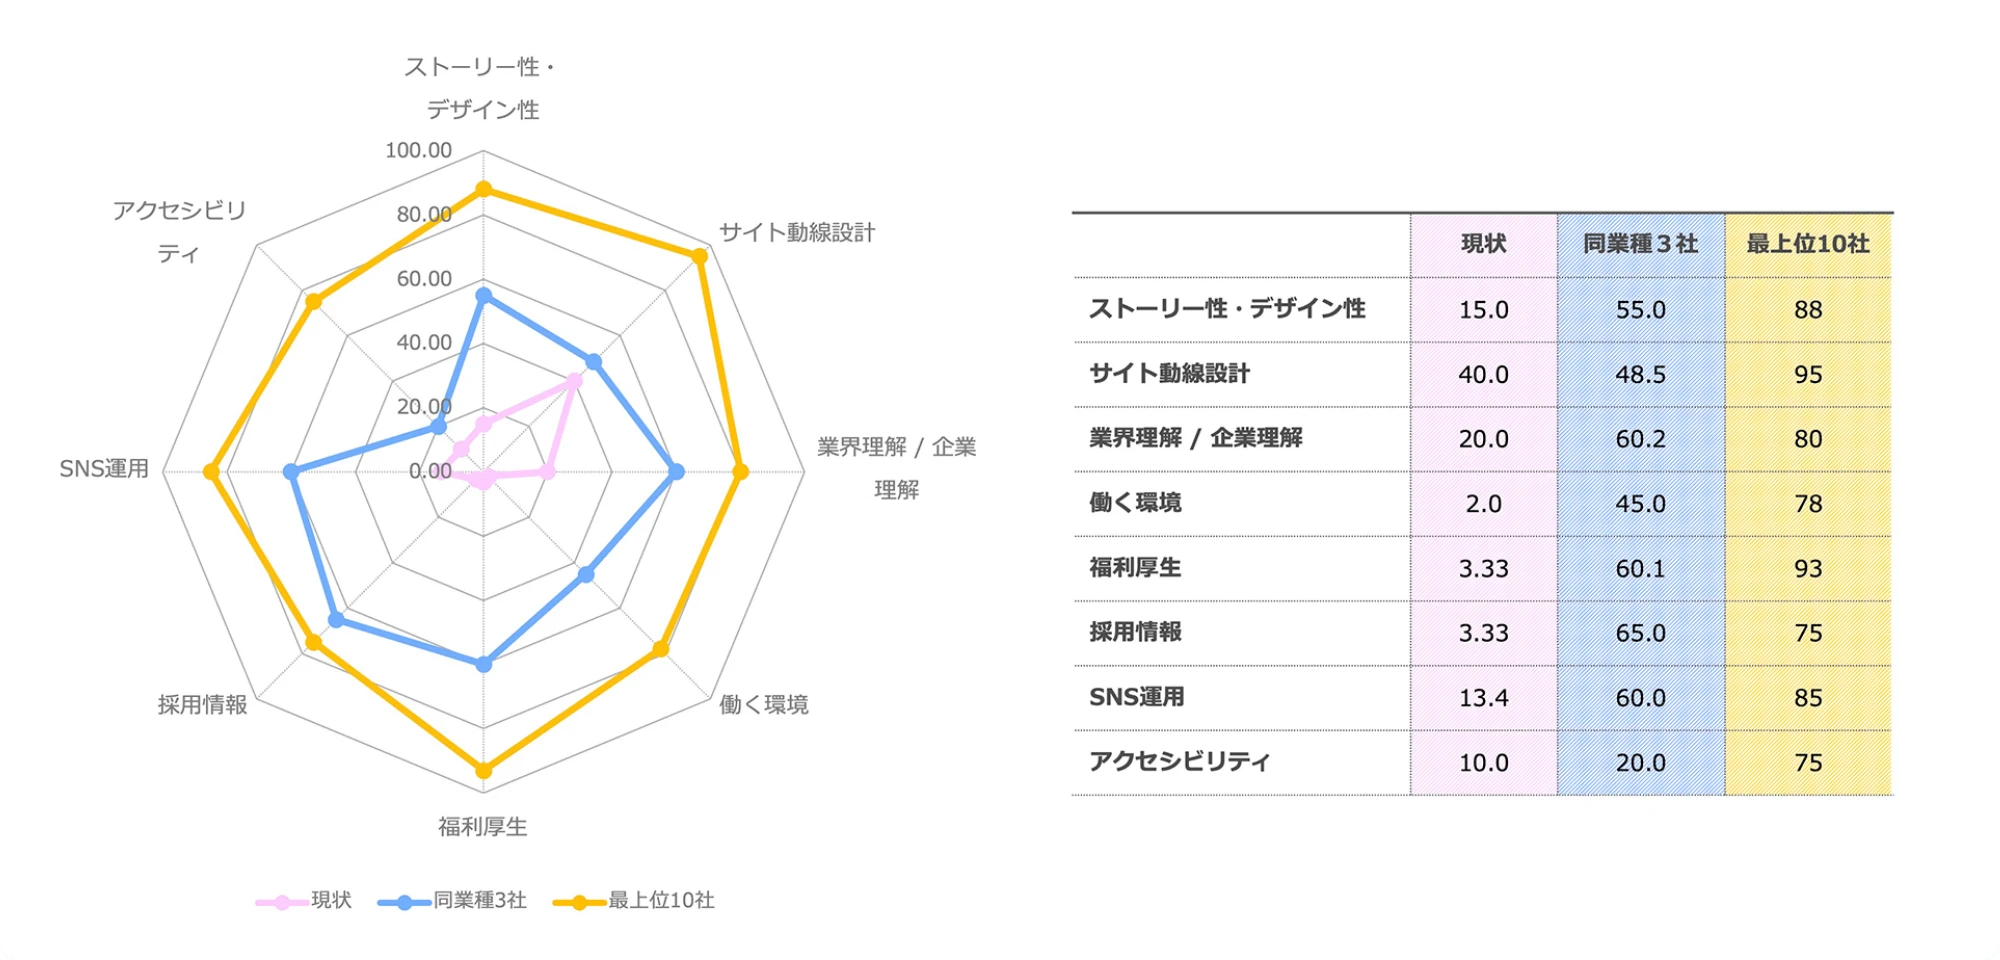Screen dimensions: 2000x960
Task: Select the 現状 table column header
Action: coord(1483,244)
